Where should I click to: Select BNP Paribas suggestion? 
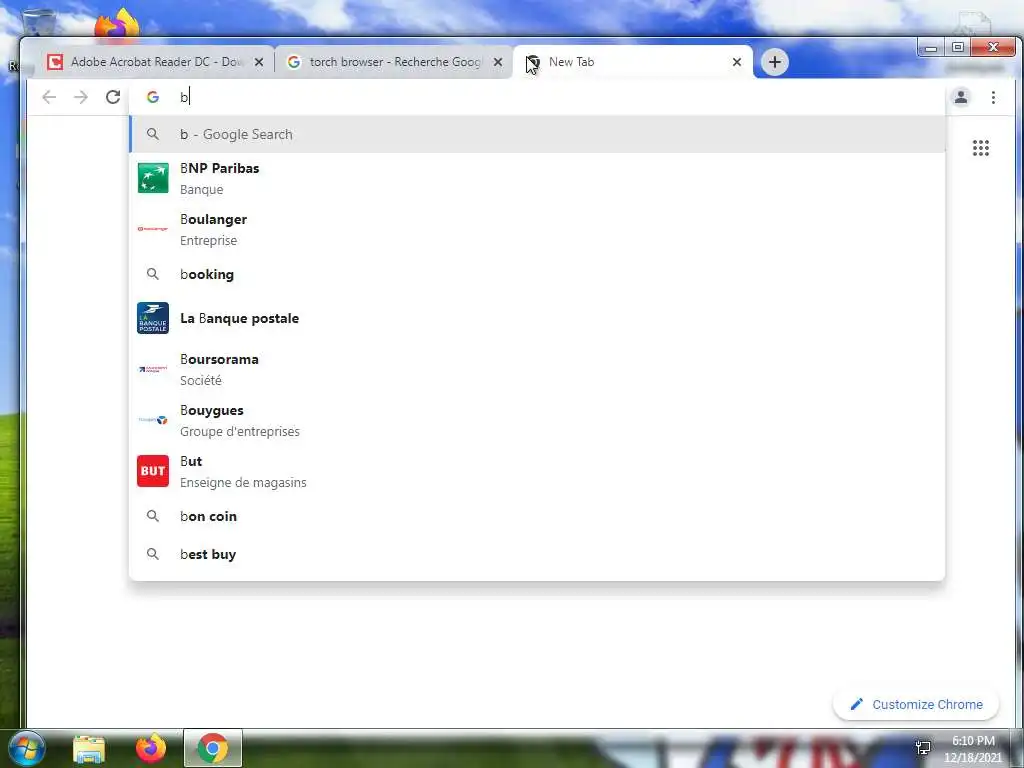(537, 178)
